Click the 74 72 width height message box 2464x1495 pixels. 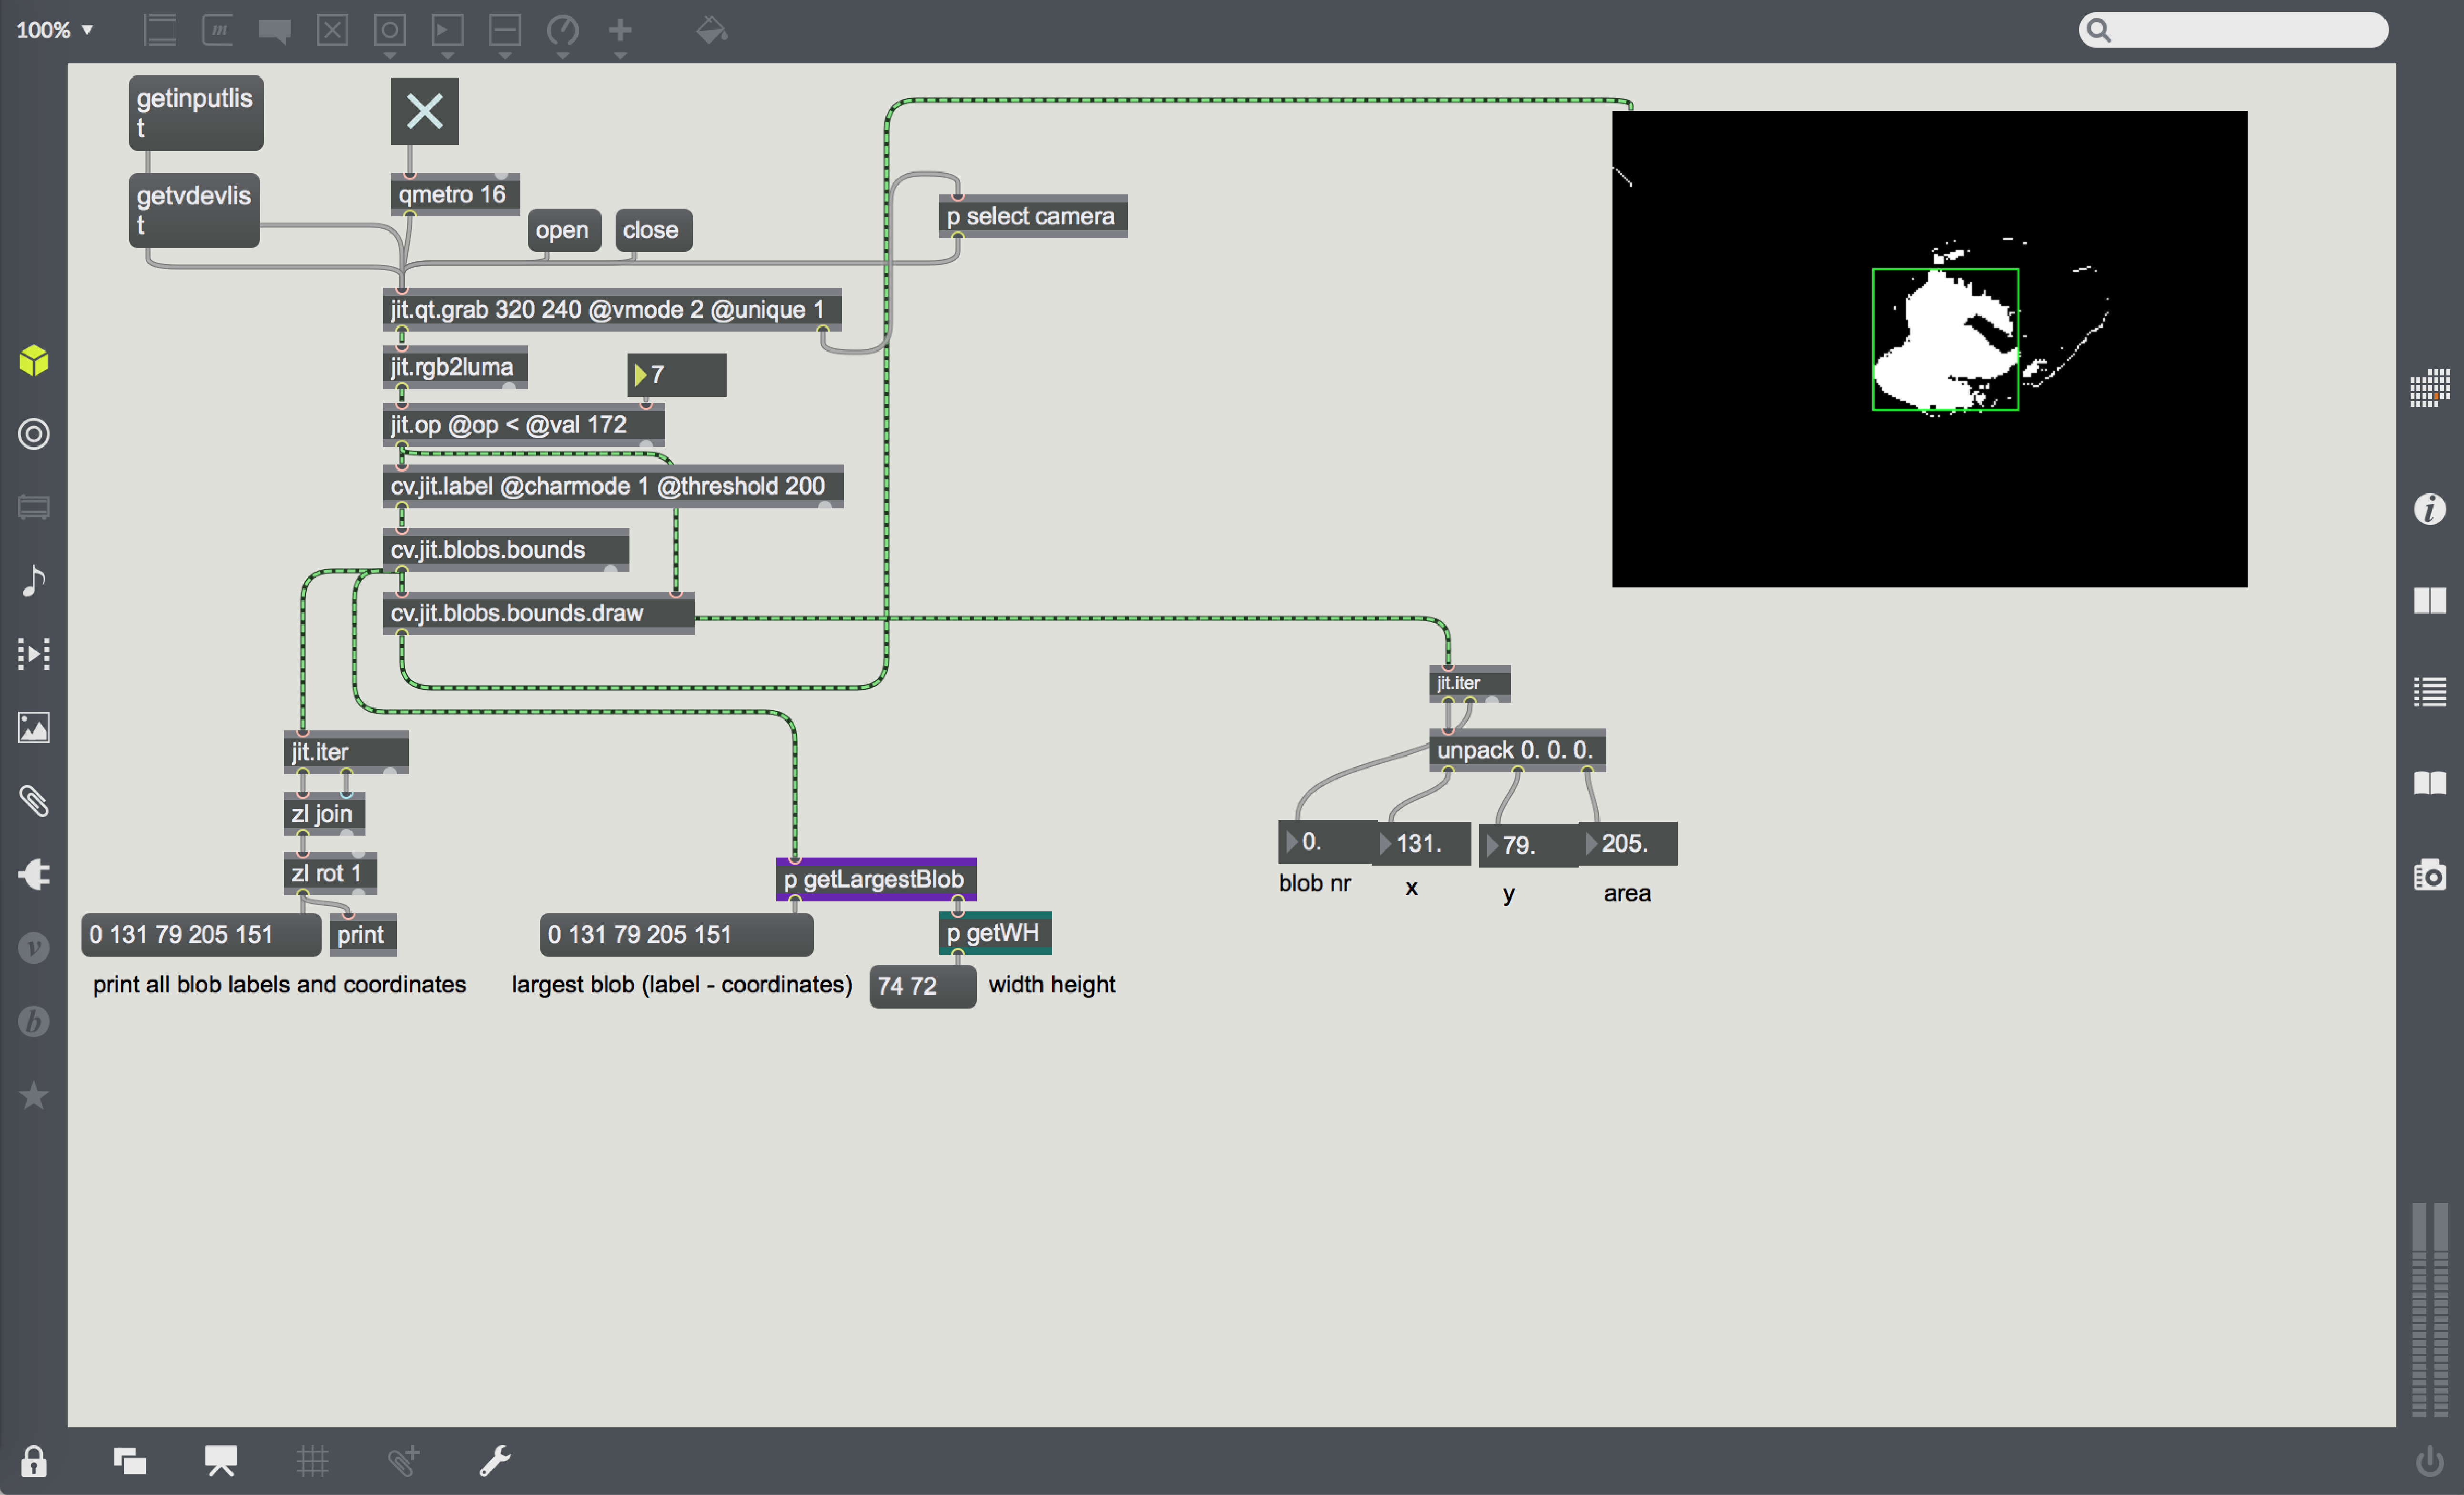(x=922, y=986)
